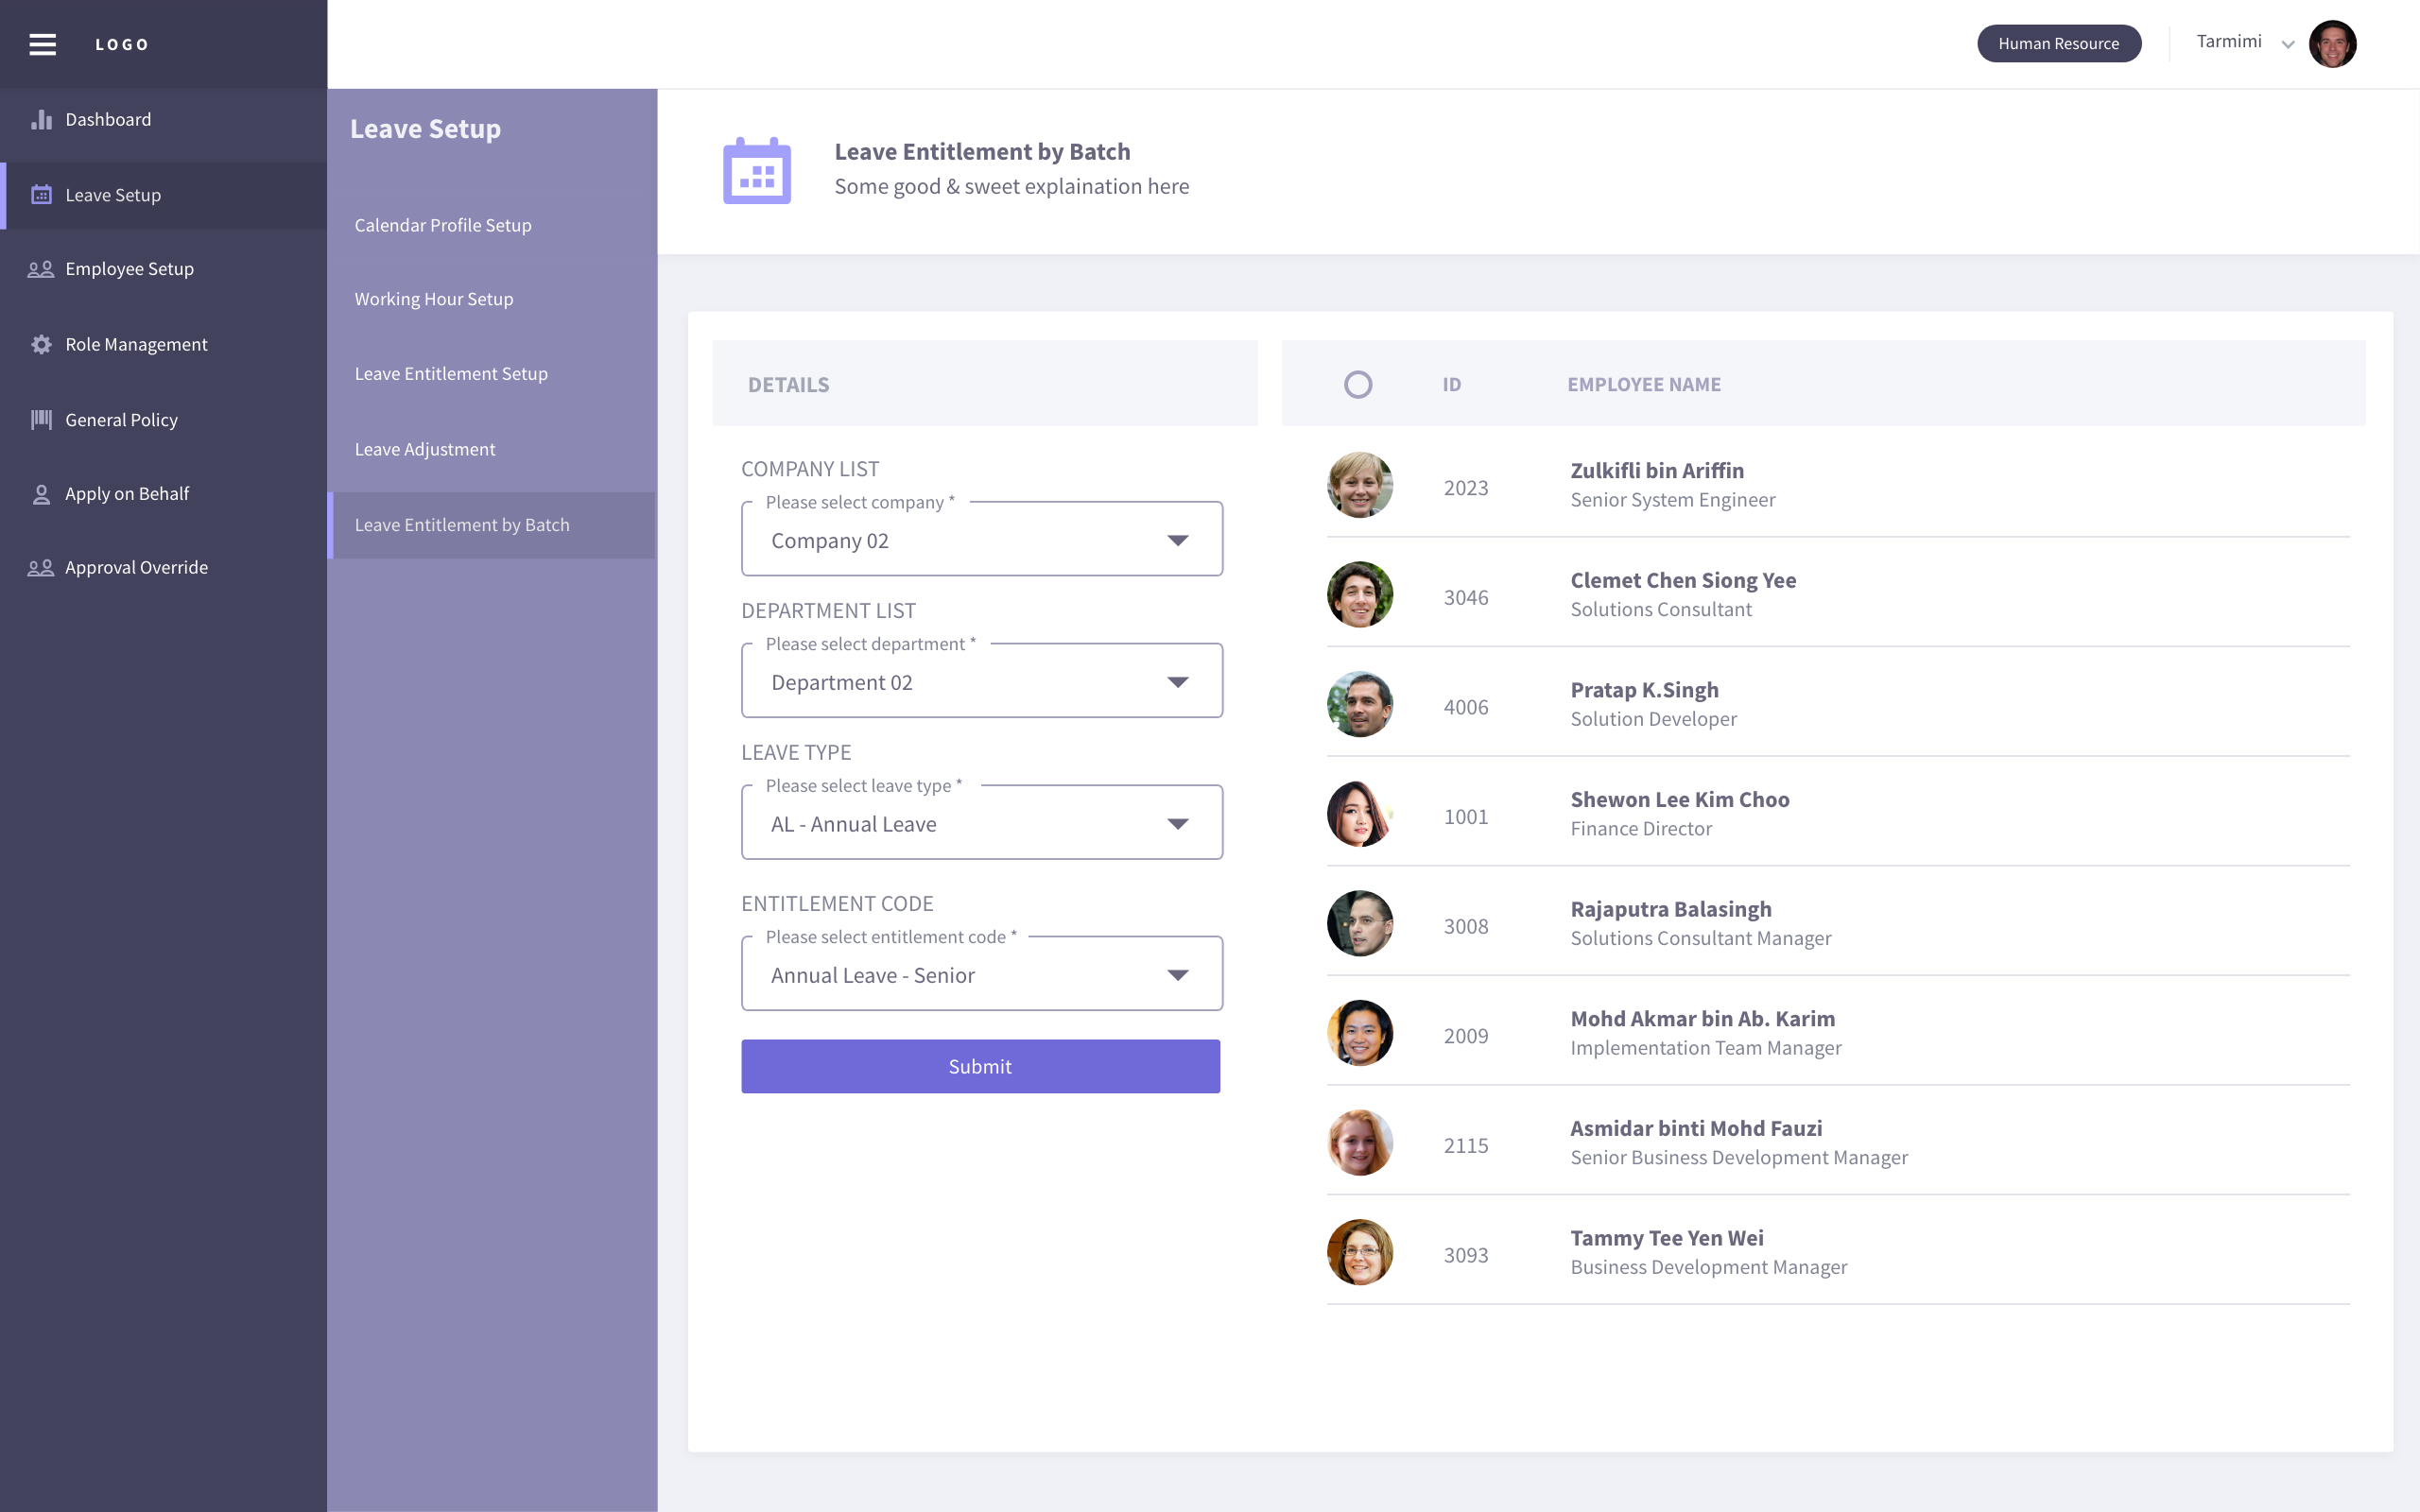Click the Employee Setup people icon
2420x1512 pixels.
41,269
